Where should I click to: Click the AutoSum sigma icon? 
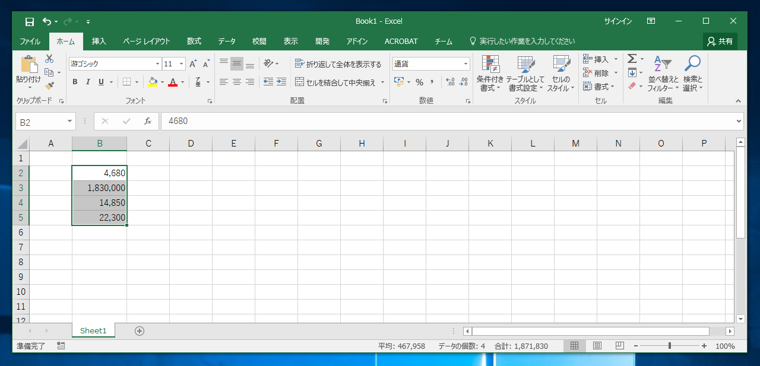click(x=632, y=59)
